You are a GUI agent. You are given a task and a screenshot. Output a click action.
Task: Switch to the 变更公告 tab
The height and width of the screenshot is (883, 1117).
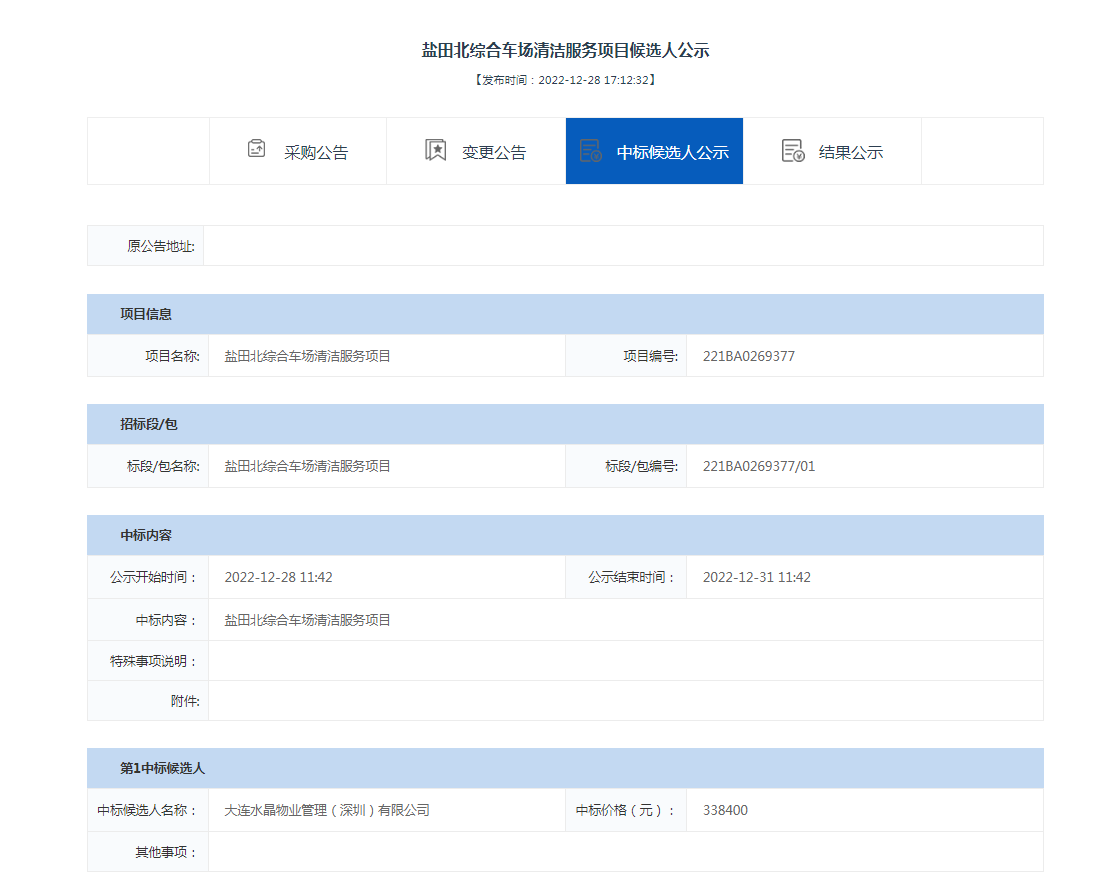pos(476,151)
